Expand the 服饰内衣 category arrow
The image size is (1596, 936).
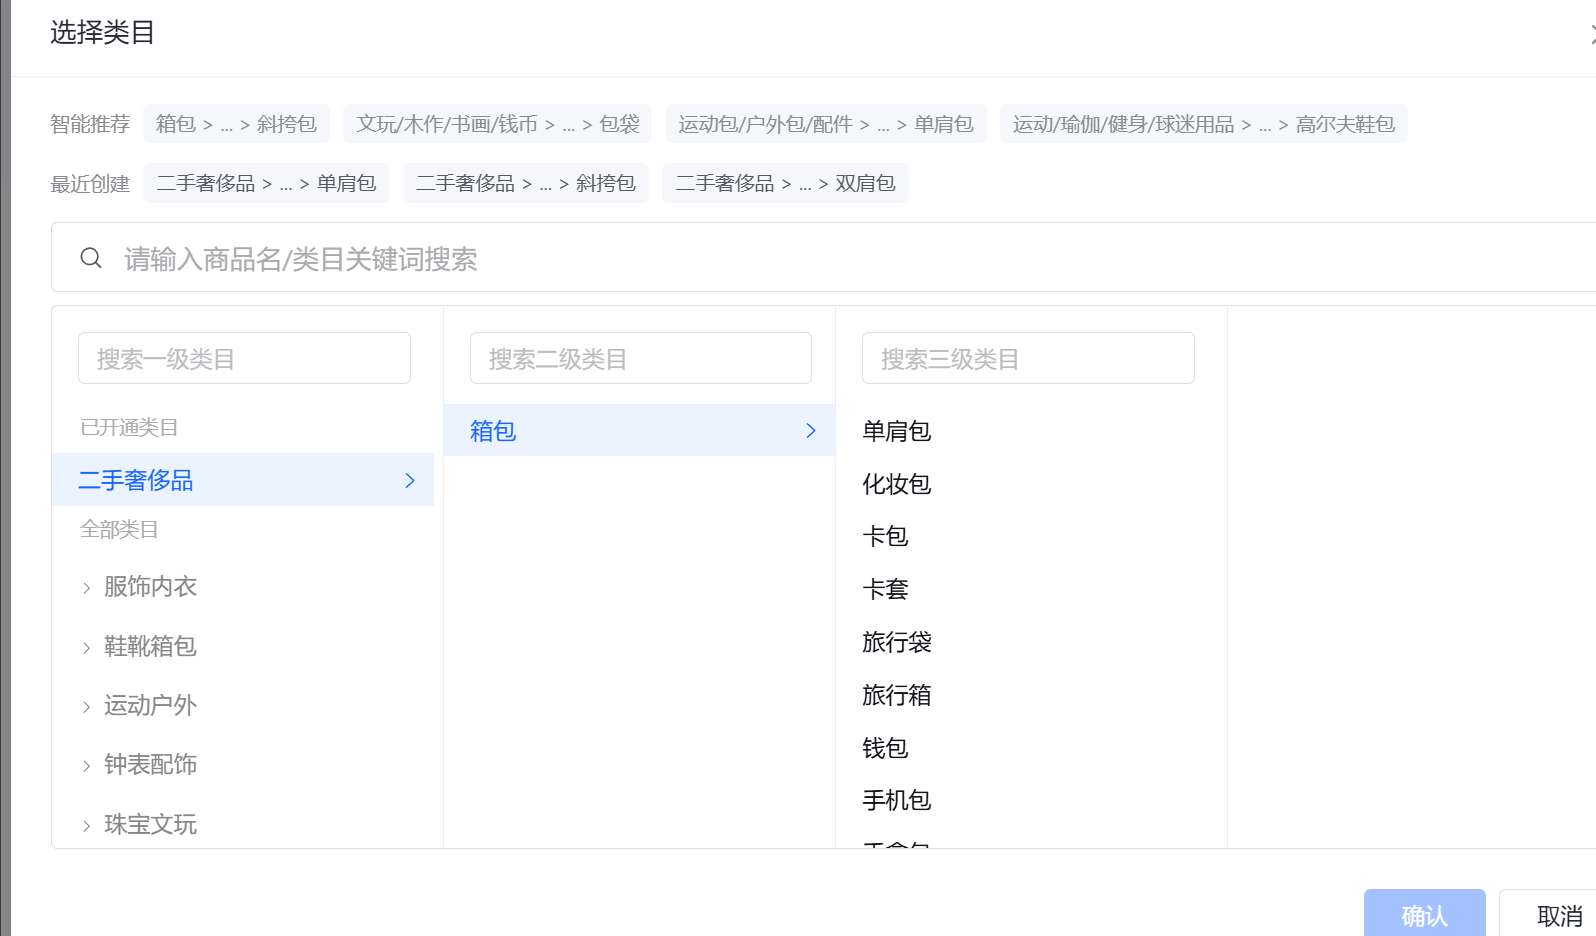coord(87,588)
